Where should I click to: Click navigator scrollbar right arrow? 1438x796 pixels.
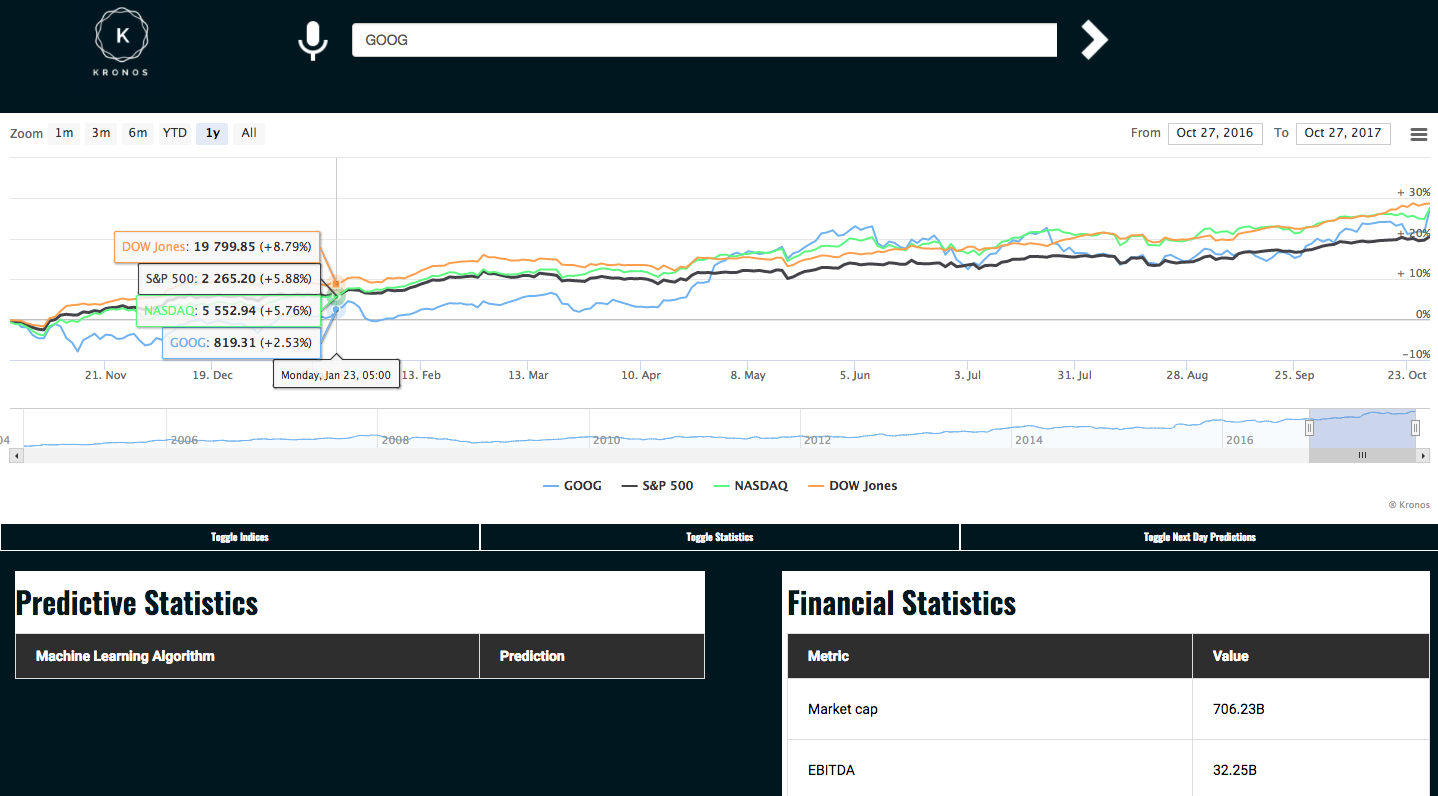pyautogui.click(x=1423, y=455)
